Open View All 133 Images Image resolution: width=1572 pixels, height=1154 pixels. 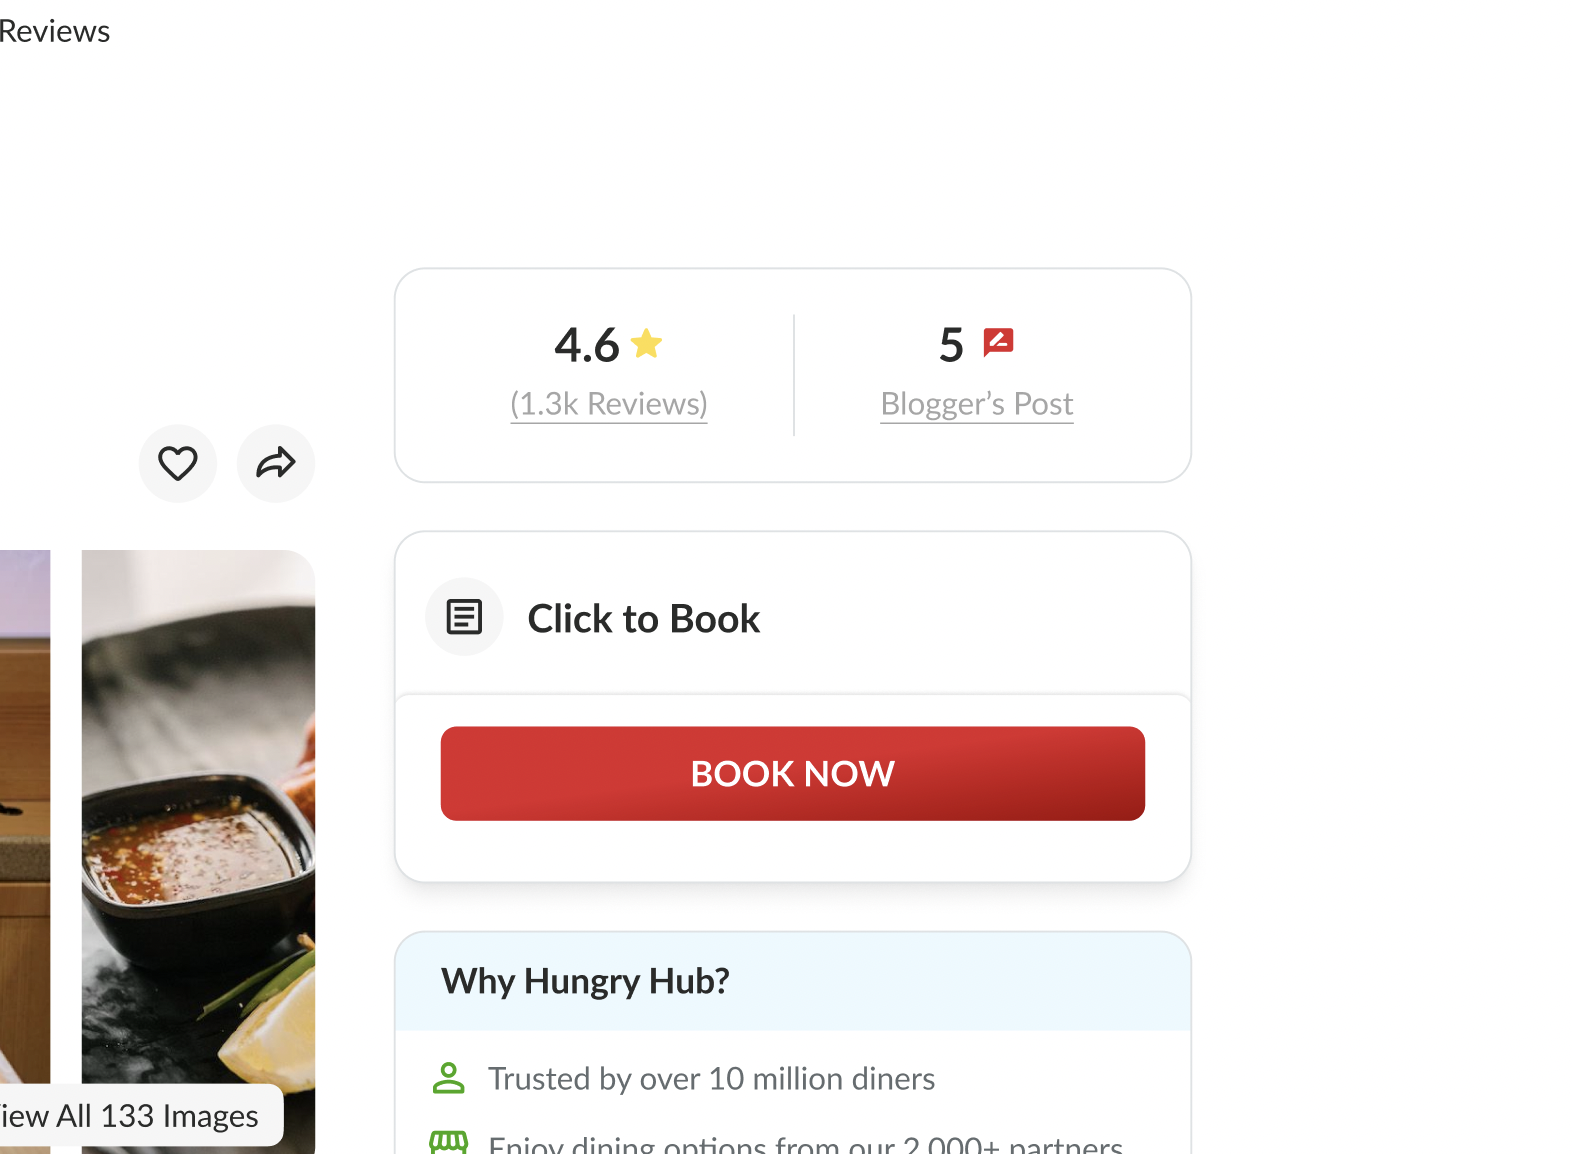[x=130, y=1116]
